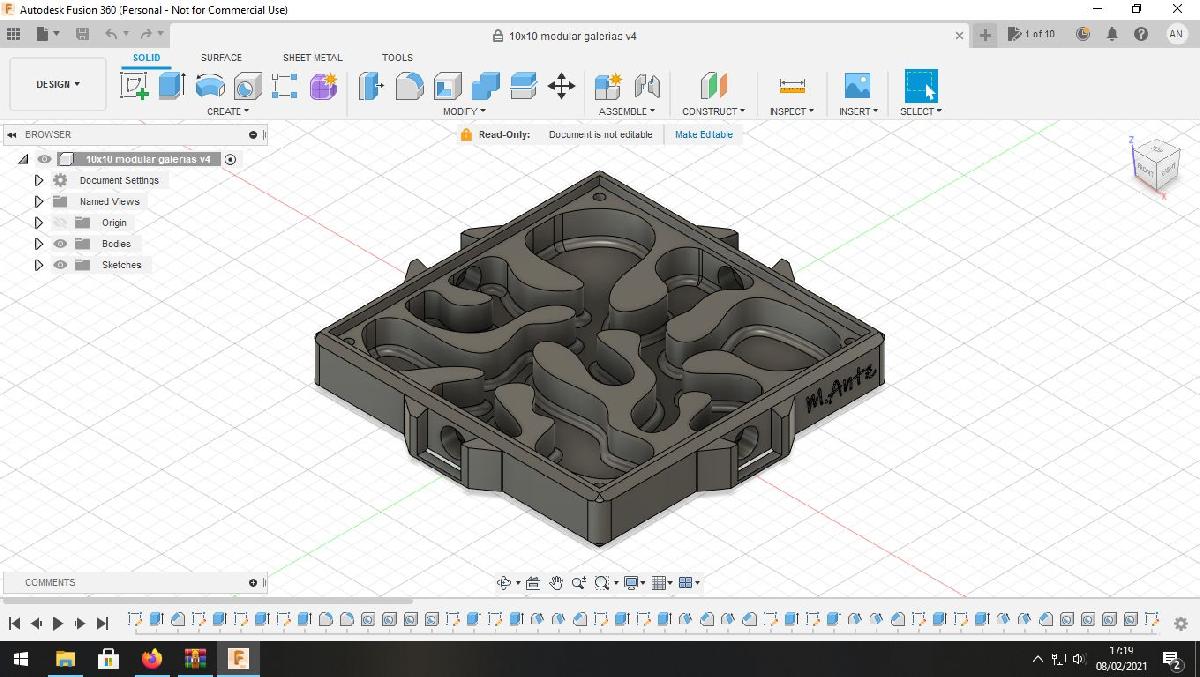Open the INSERT menu

(x=858, y=111)
